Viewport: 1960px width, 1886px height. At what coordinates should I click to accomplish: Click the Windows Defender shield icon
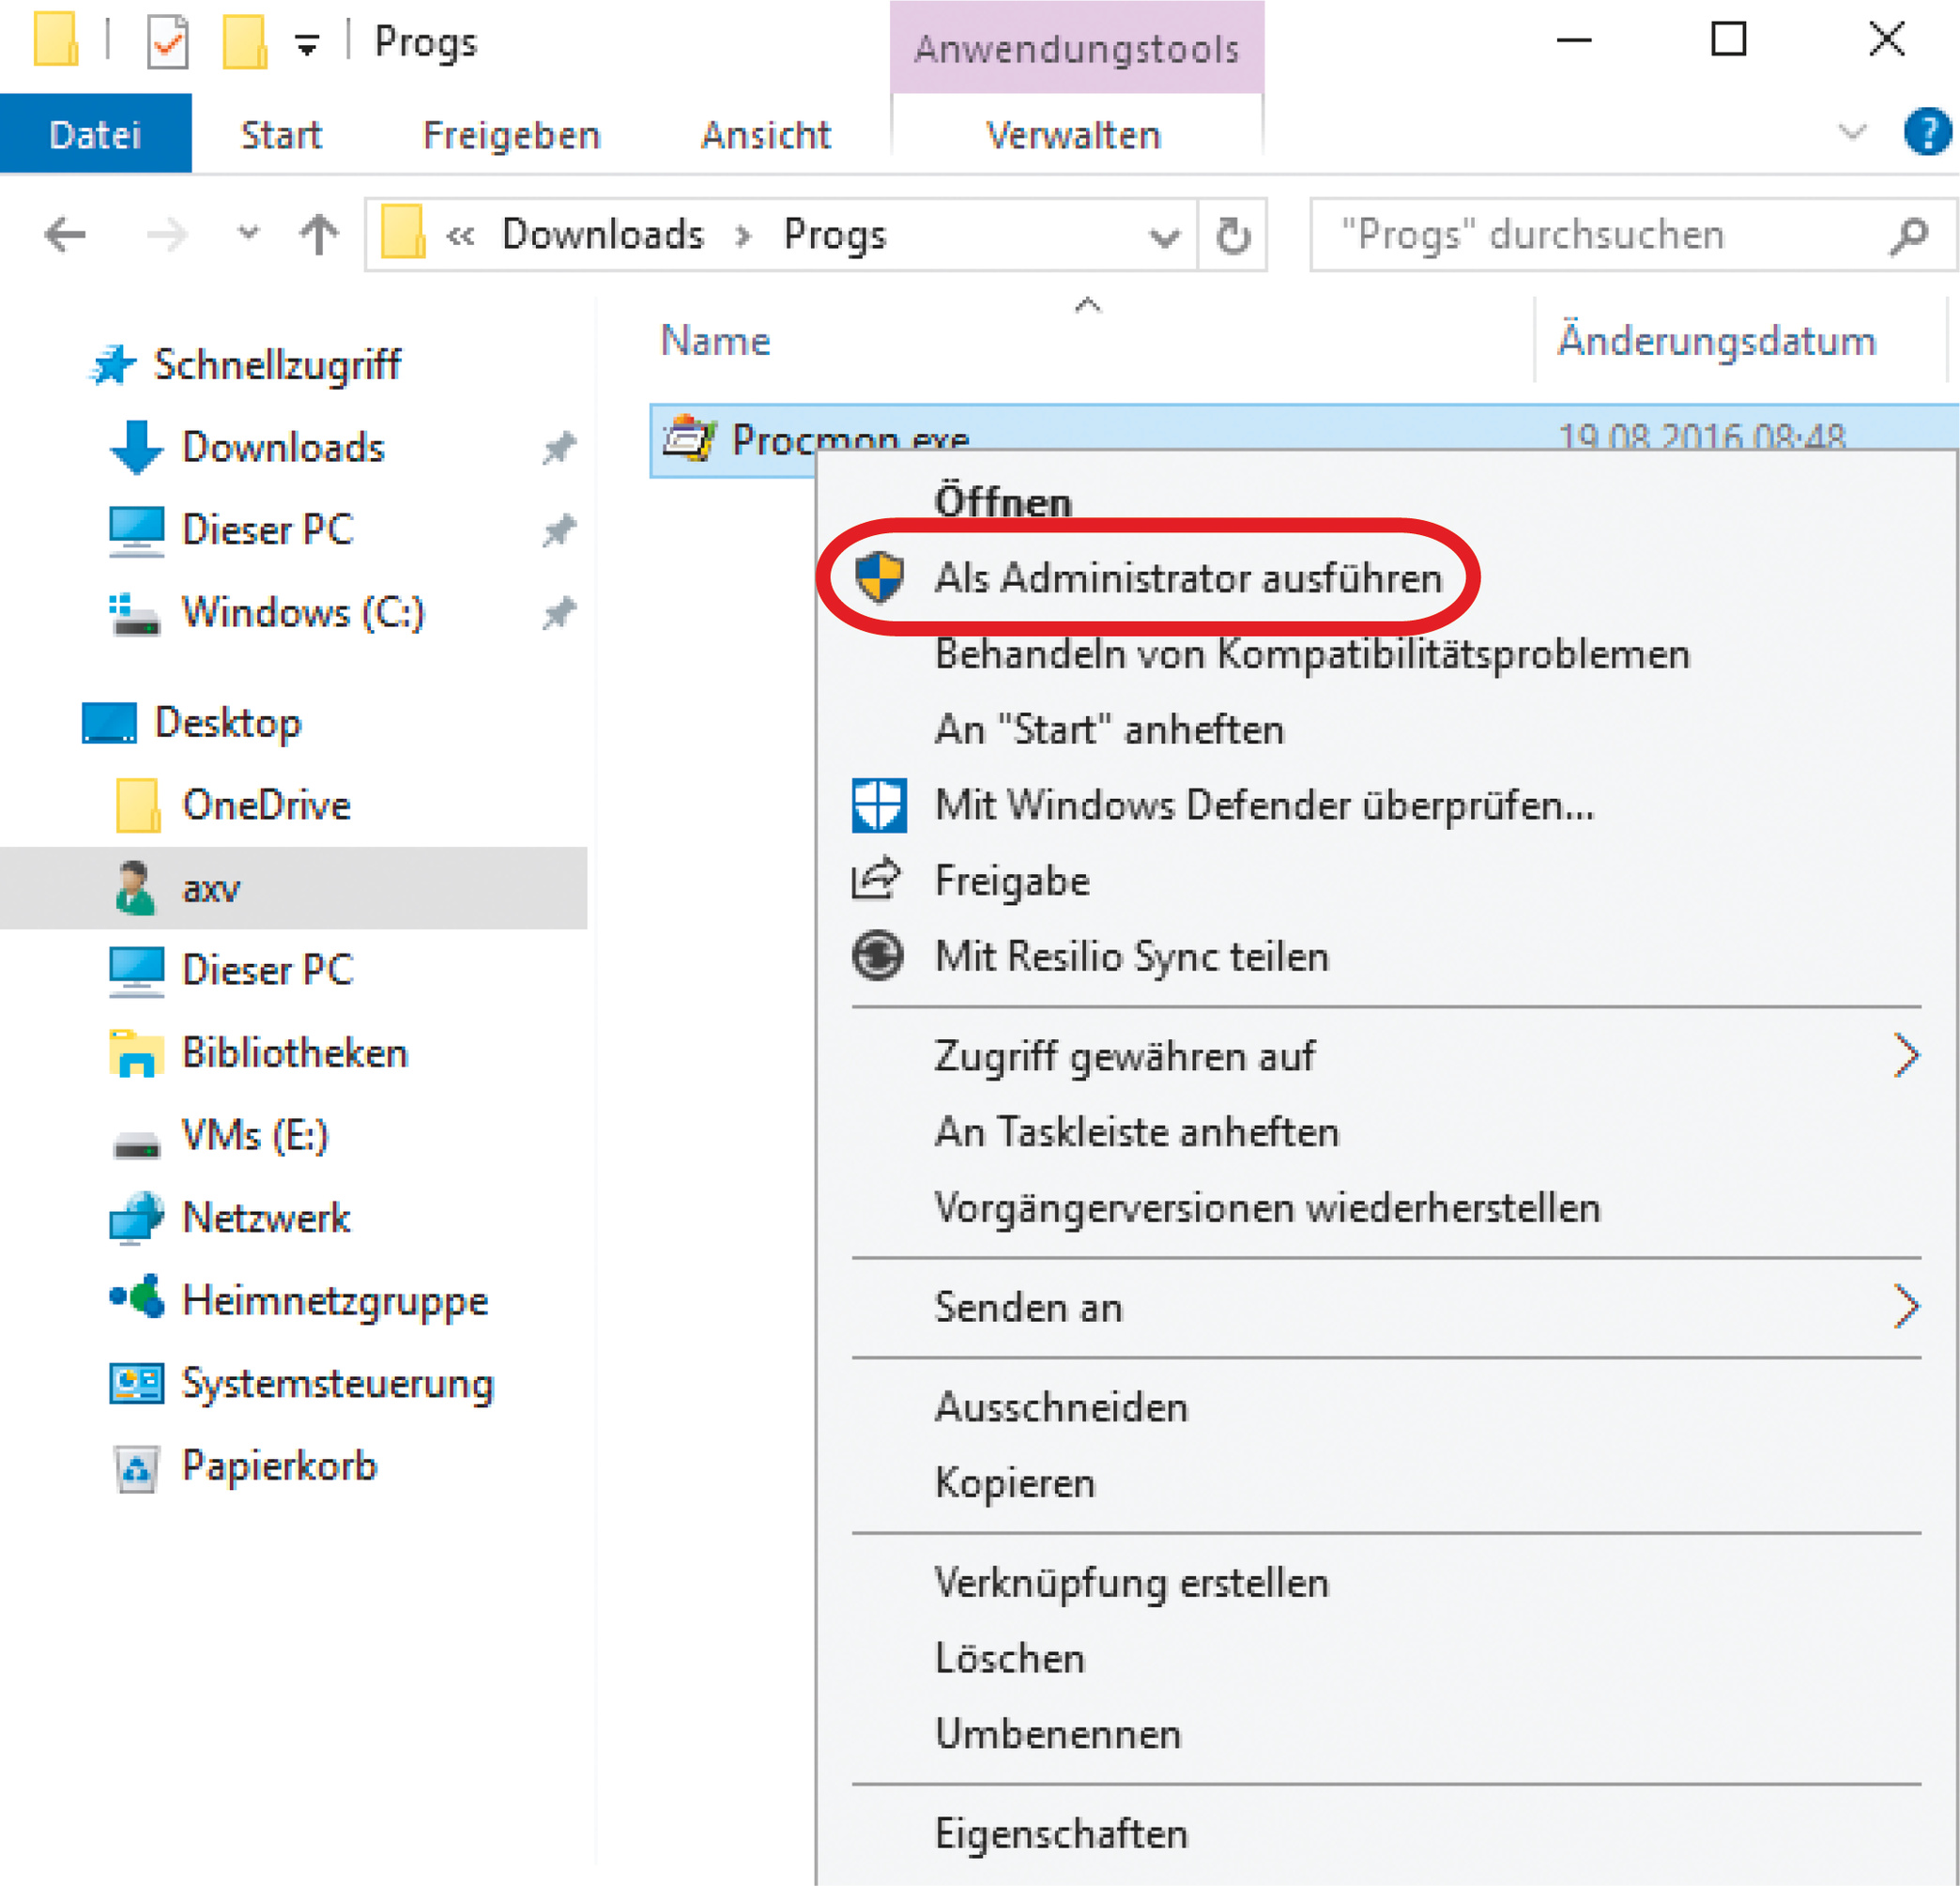[x=878, y=805]
